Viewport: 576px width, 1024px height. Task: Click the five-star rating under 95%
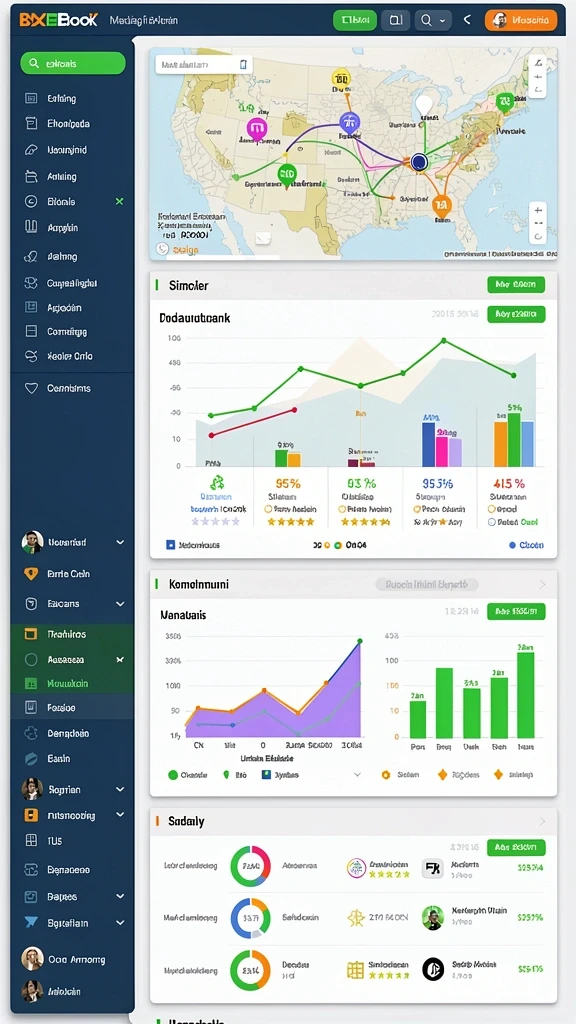(x=290, y=522)
